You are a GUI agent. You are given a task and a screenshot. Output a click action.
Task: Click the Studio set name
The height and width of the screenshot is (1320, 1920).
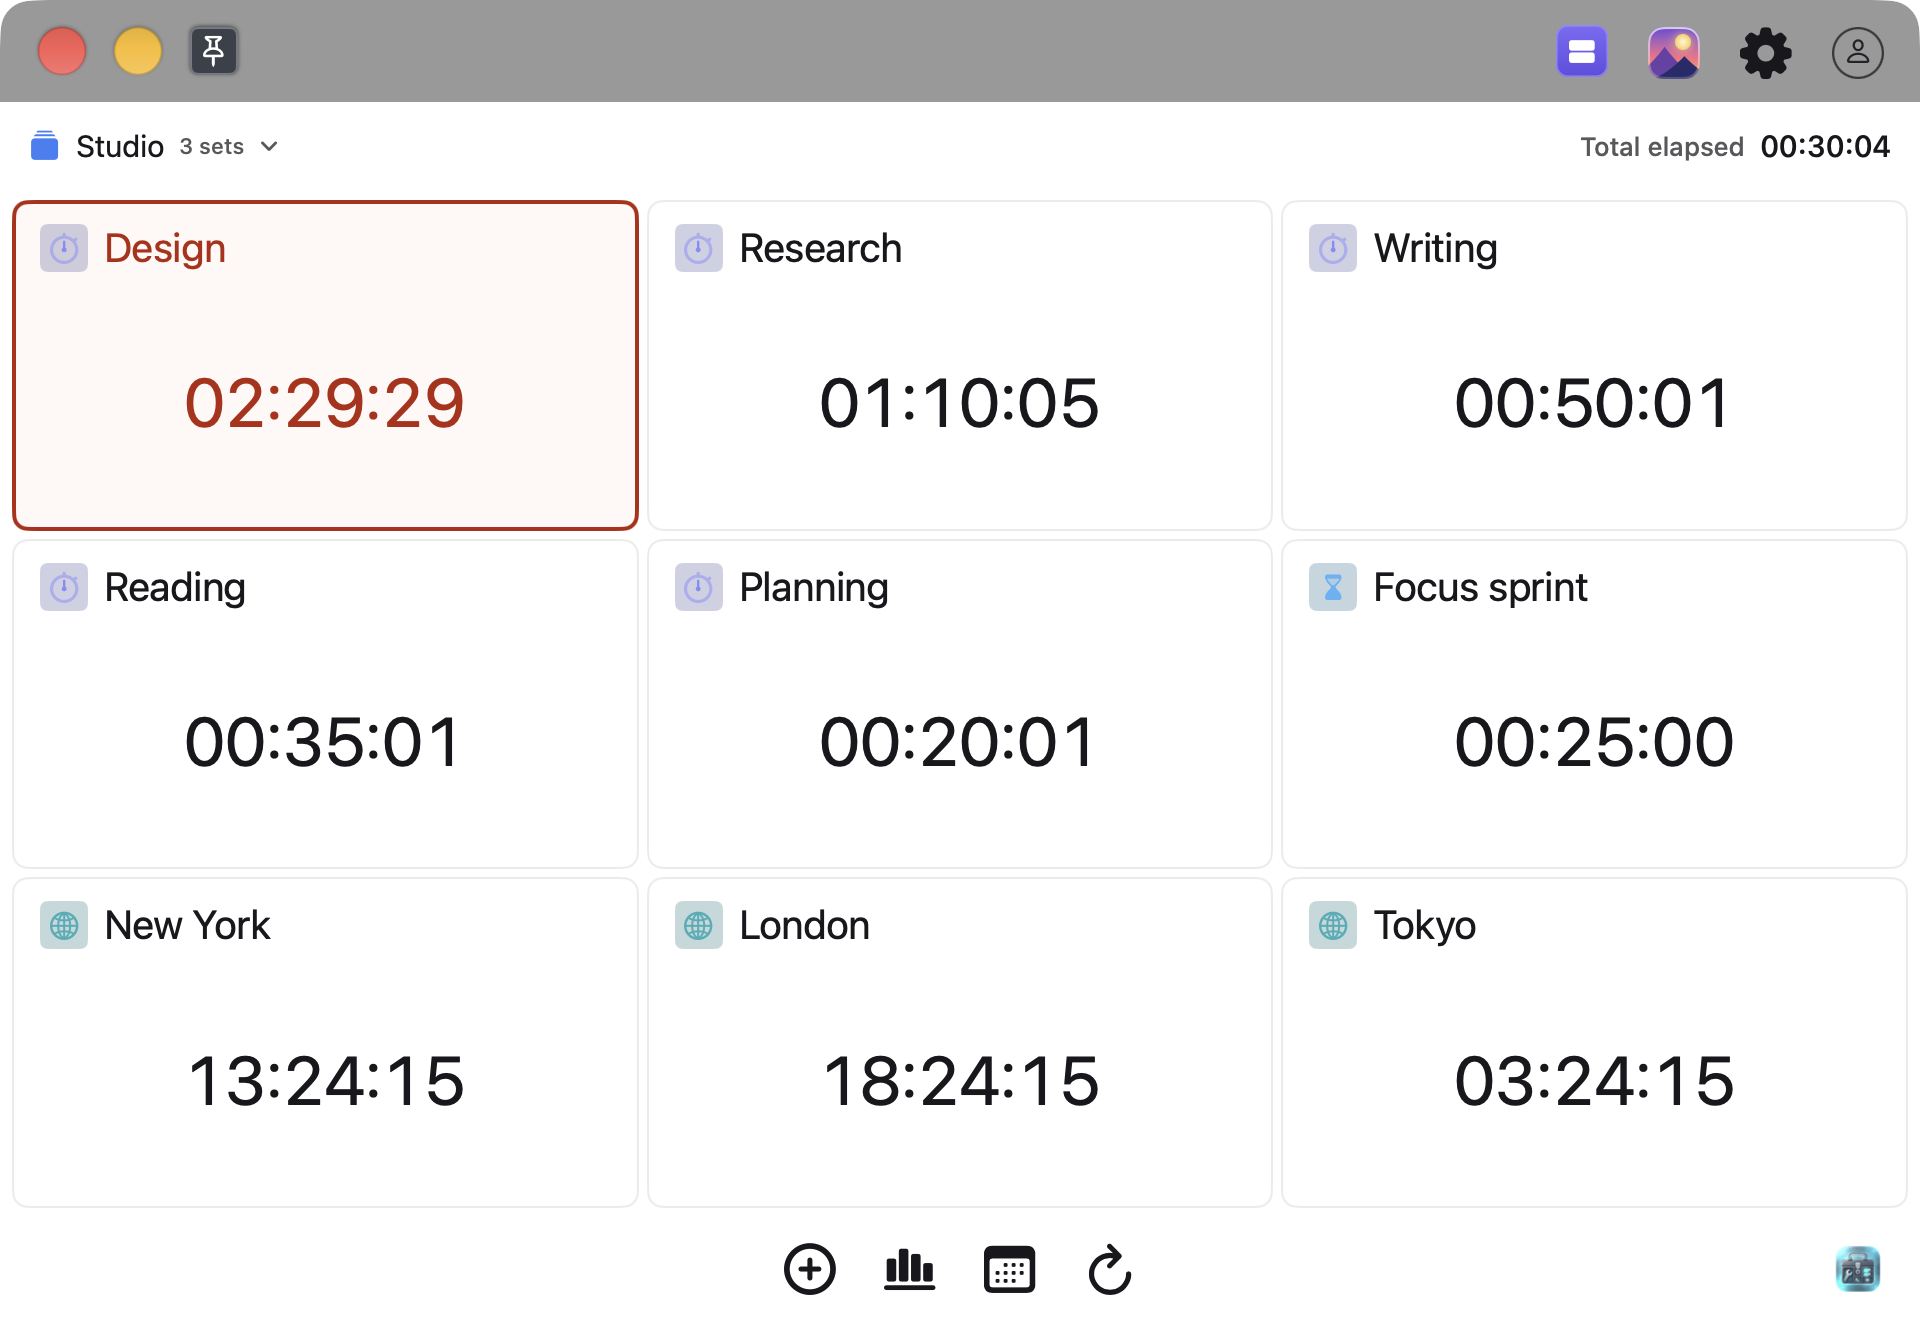(120, 146)
